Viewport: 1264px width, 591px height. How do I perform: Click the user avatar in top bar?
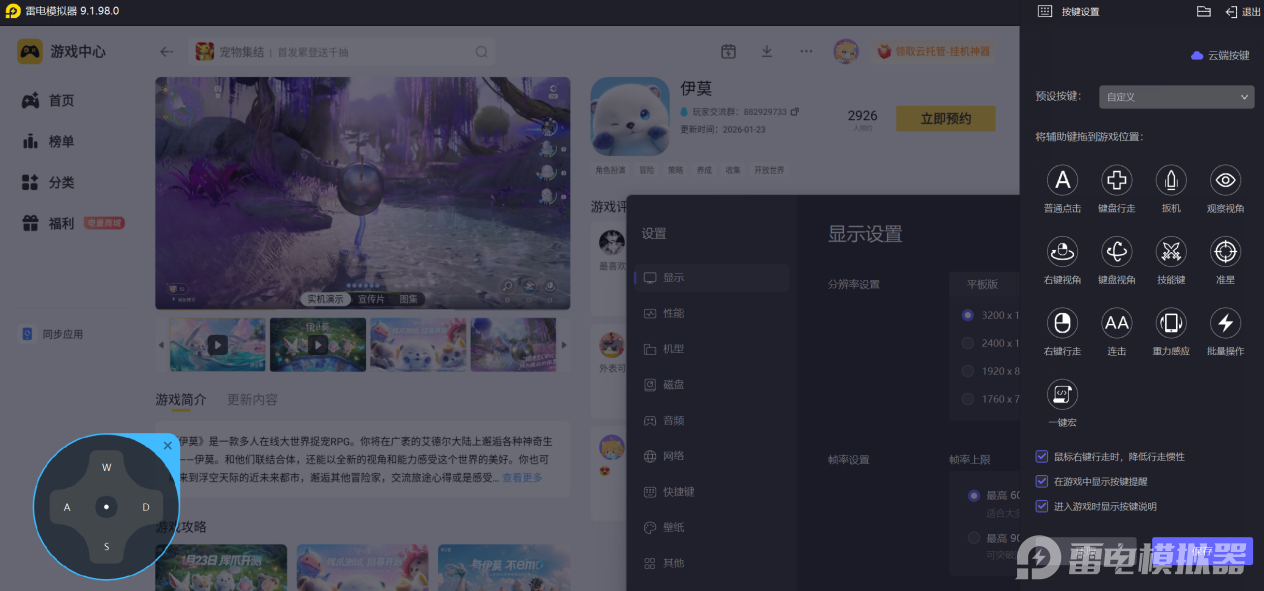click(846, 52)
